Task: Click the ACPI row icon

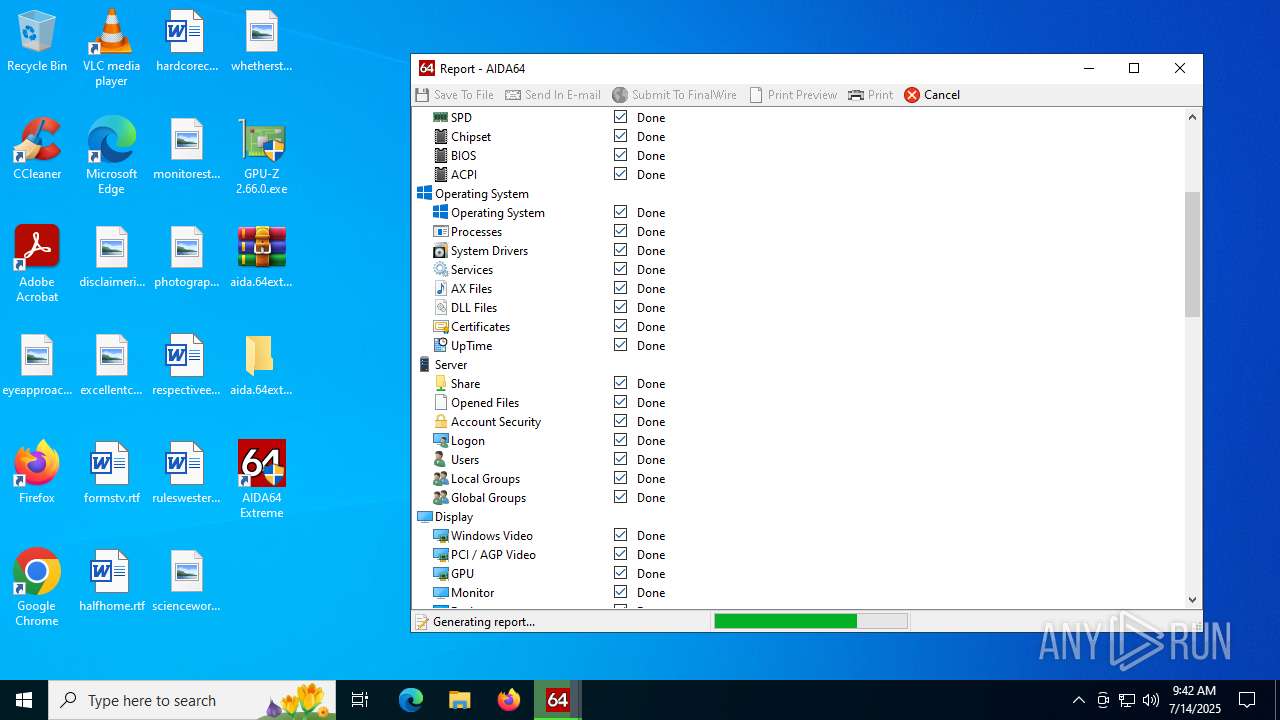Action: point(440,174)
